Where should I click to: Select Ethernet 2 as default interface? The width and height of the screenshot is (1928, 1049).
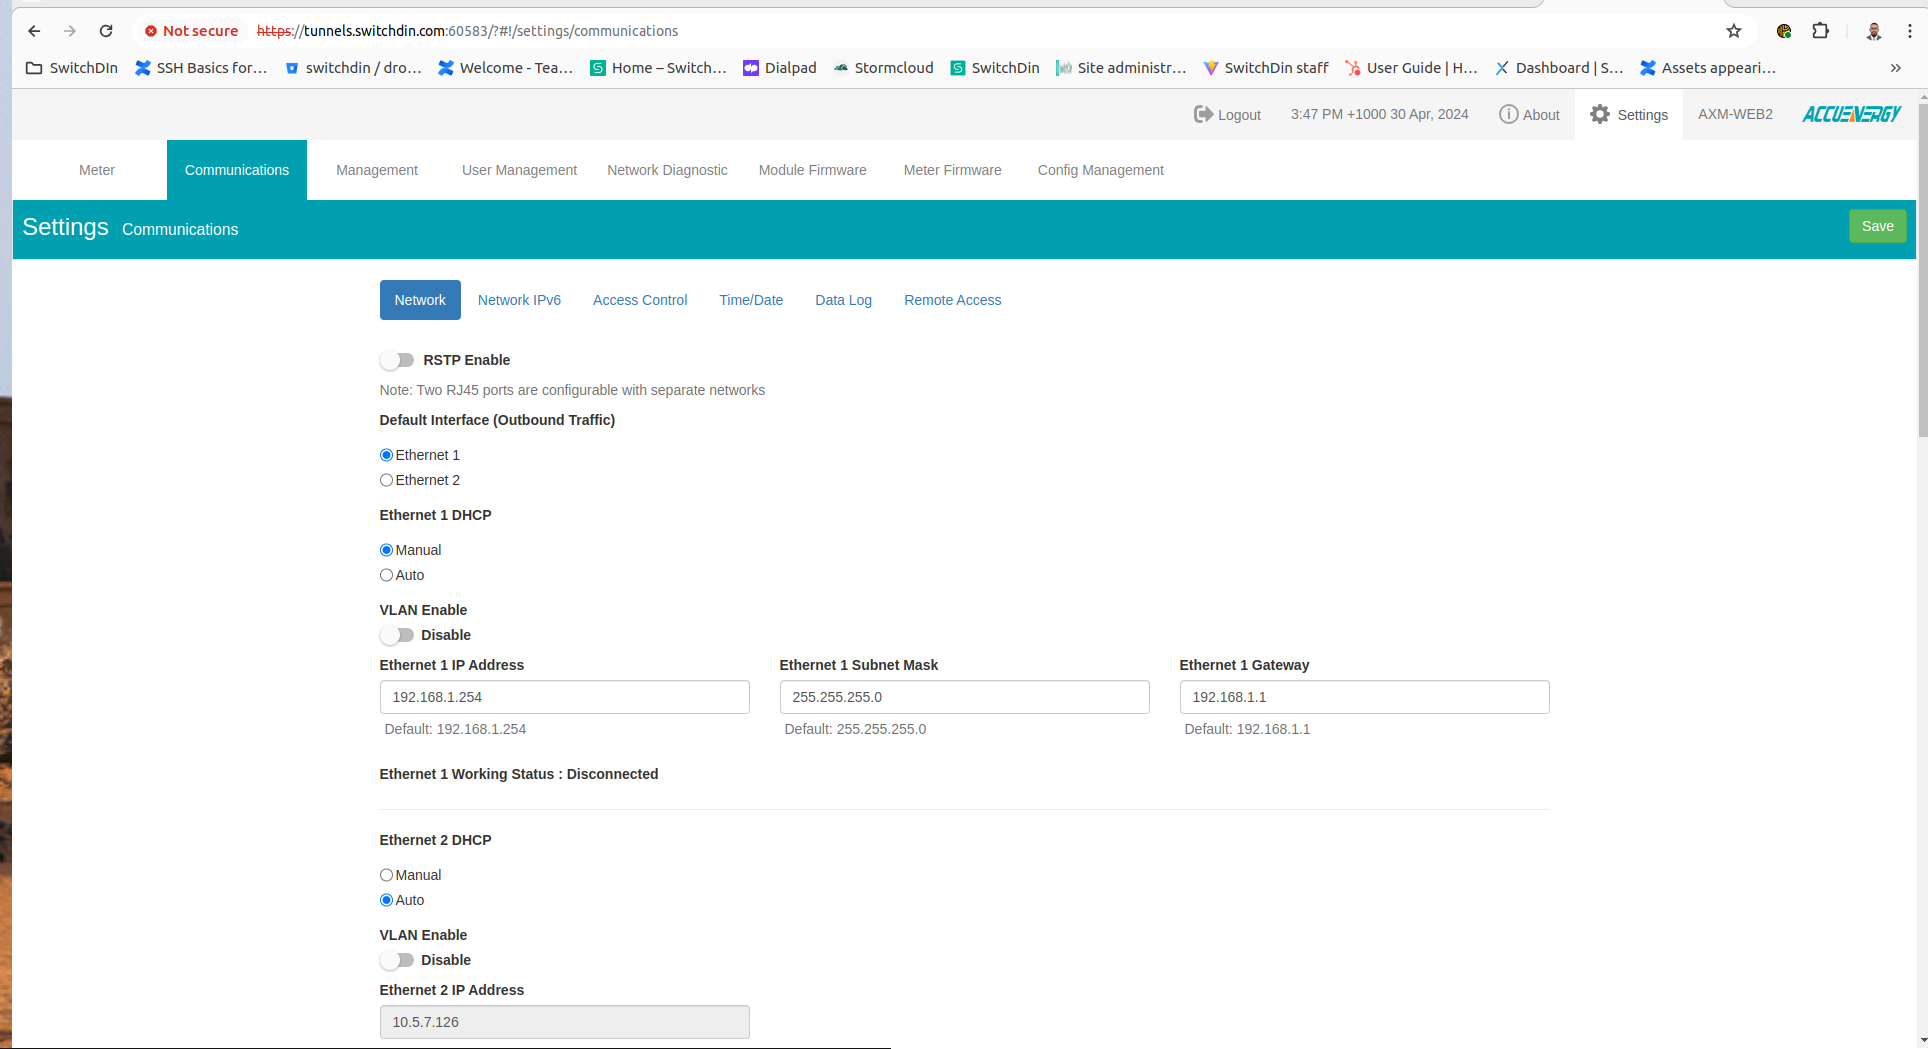tap(386, 480)
